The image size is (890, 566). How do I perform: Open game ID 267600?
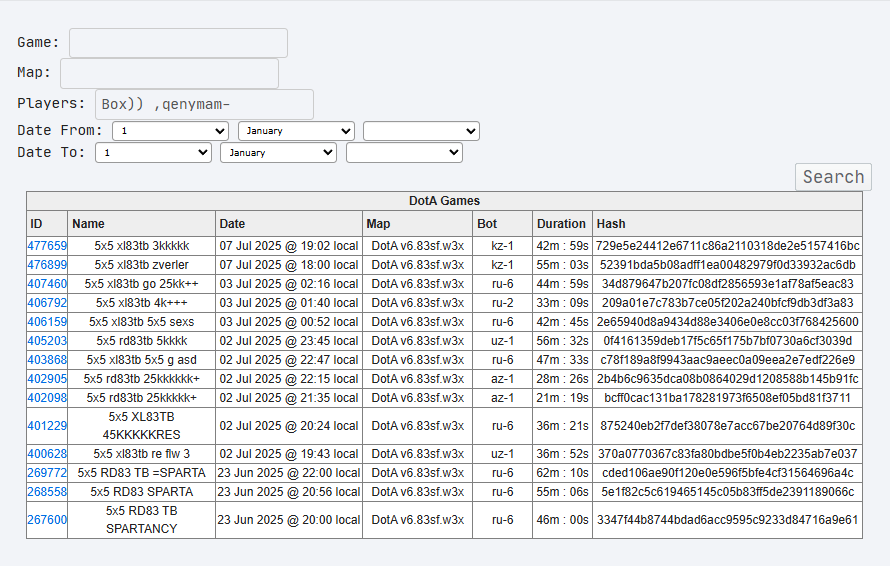pos(47,520)
